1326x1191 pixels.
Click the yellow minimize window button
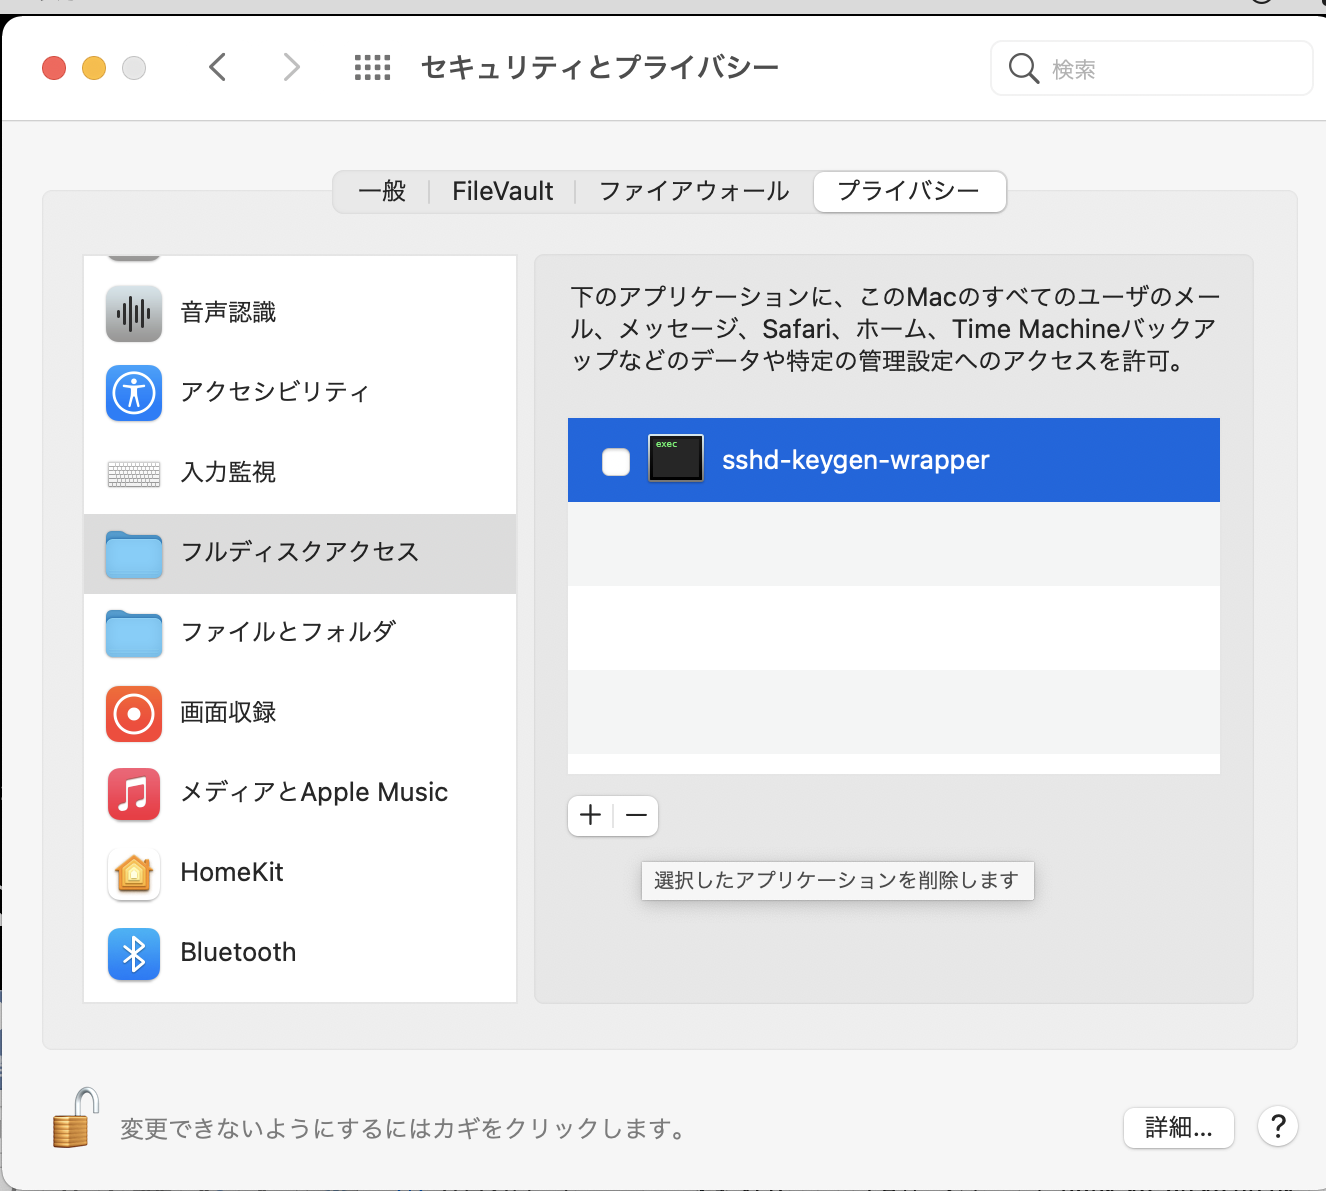click(x=94, y=68)
